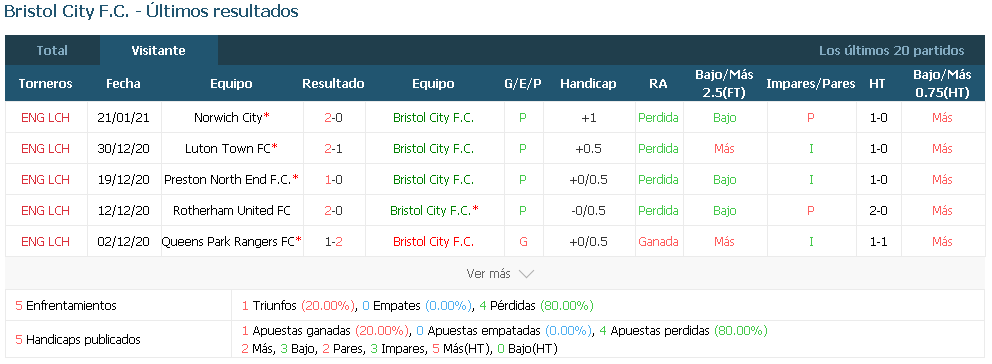992x364 pixels.
Task: Click Ganada value in RA column
Action: [658, 242]
